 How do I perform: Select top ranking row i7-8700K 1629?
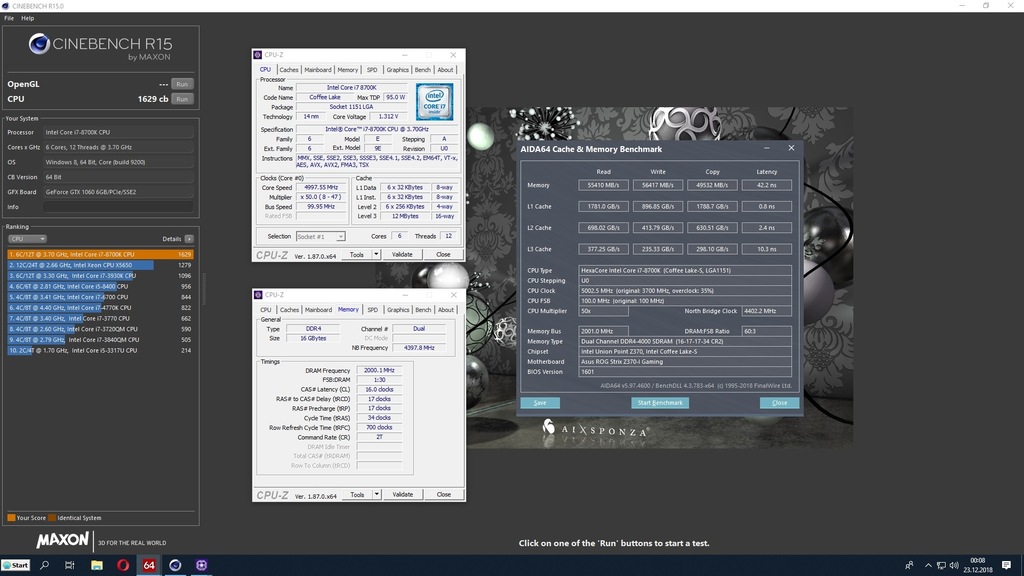100,255
